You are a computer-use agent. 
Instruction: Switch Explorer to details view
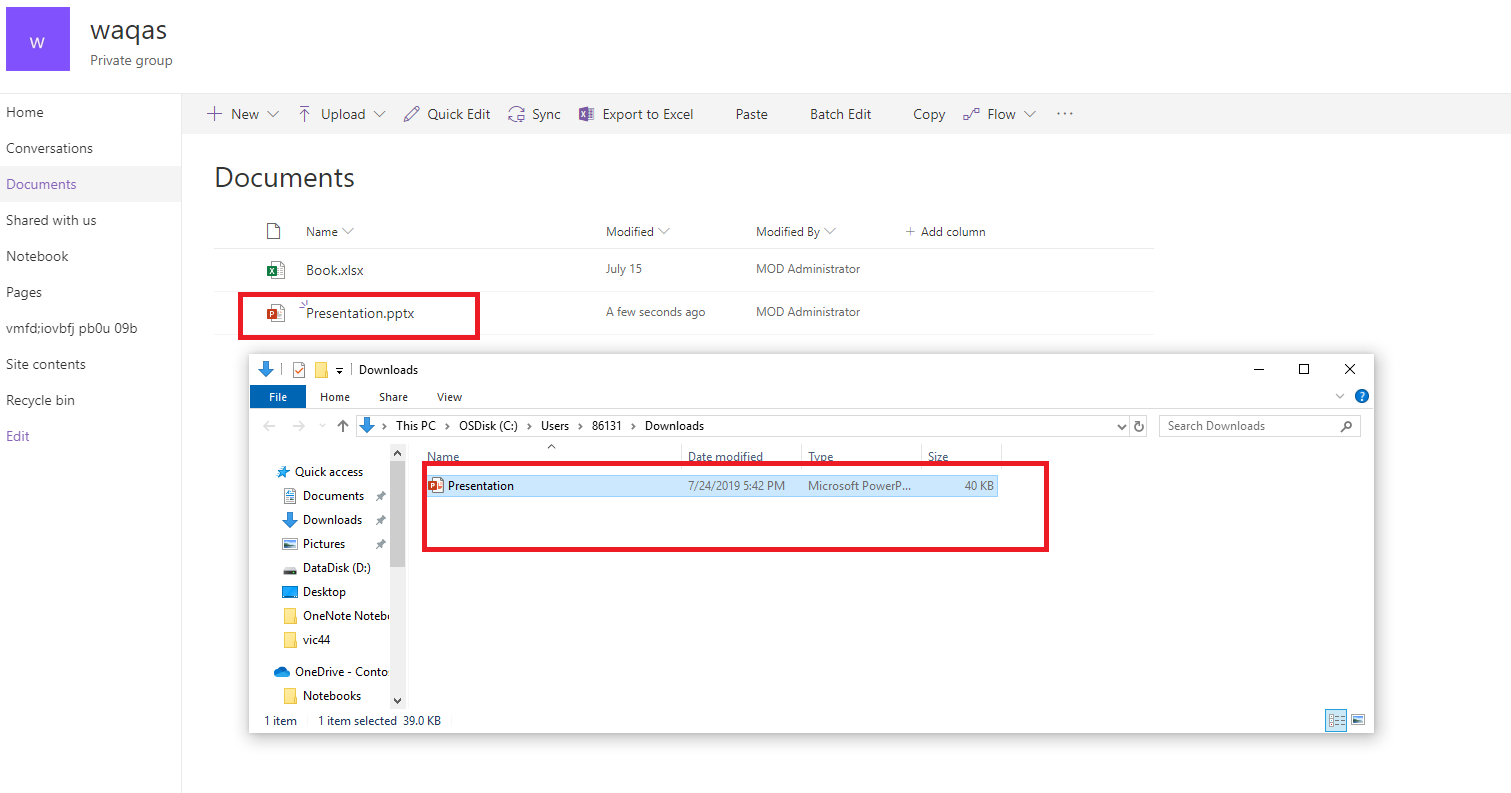[x=1336, y=720]
